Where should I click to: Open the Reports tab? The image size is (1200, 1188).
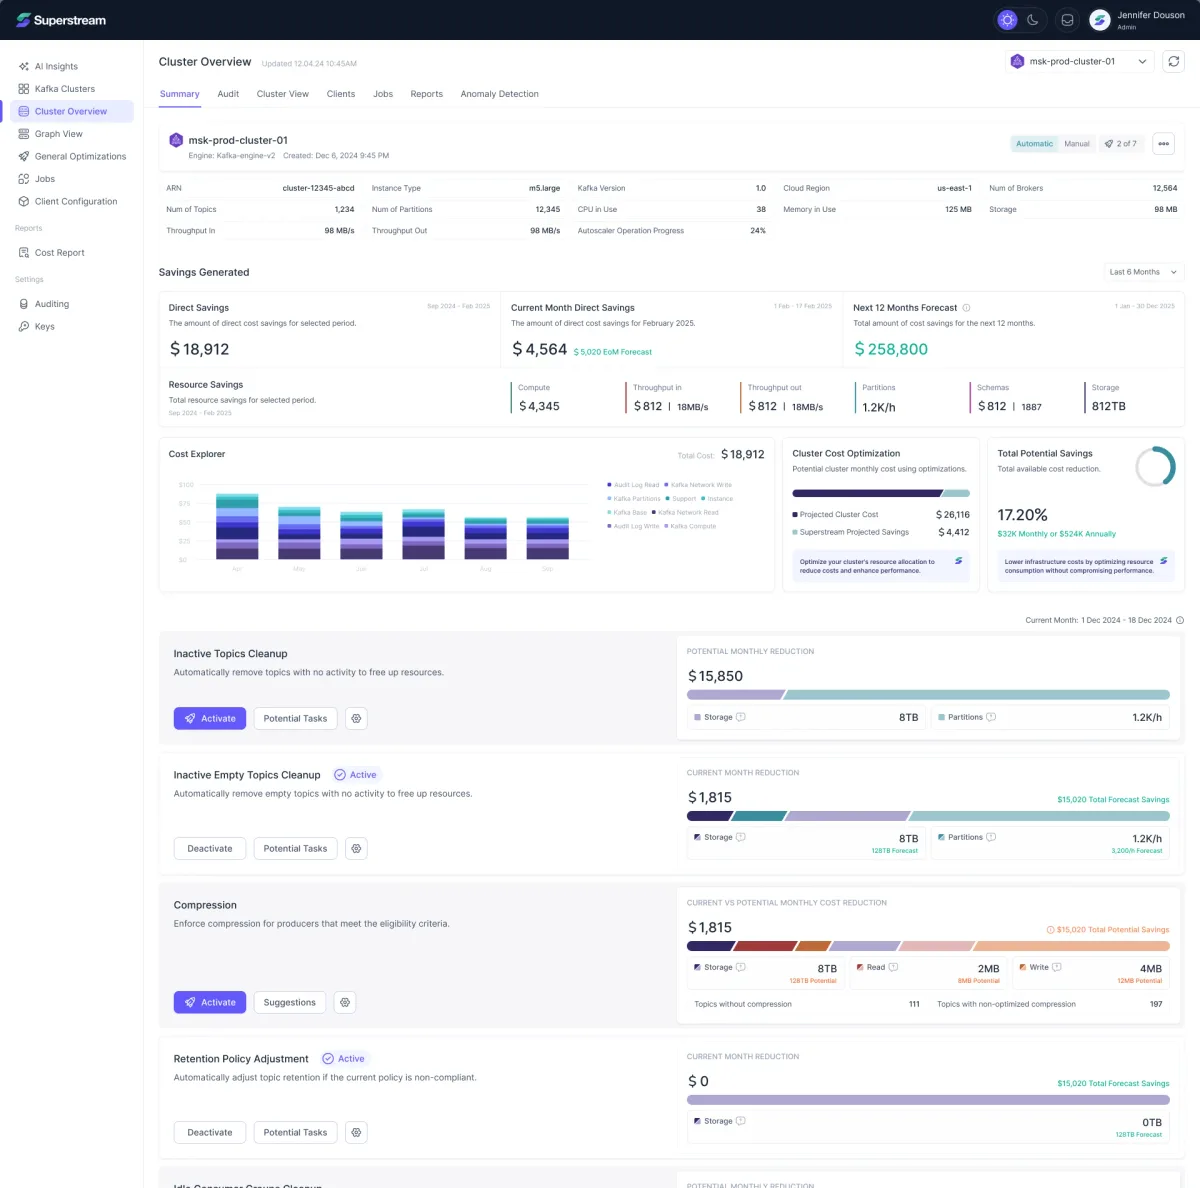coord(426,94)
